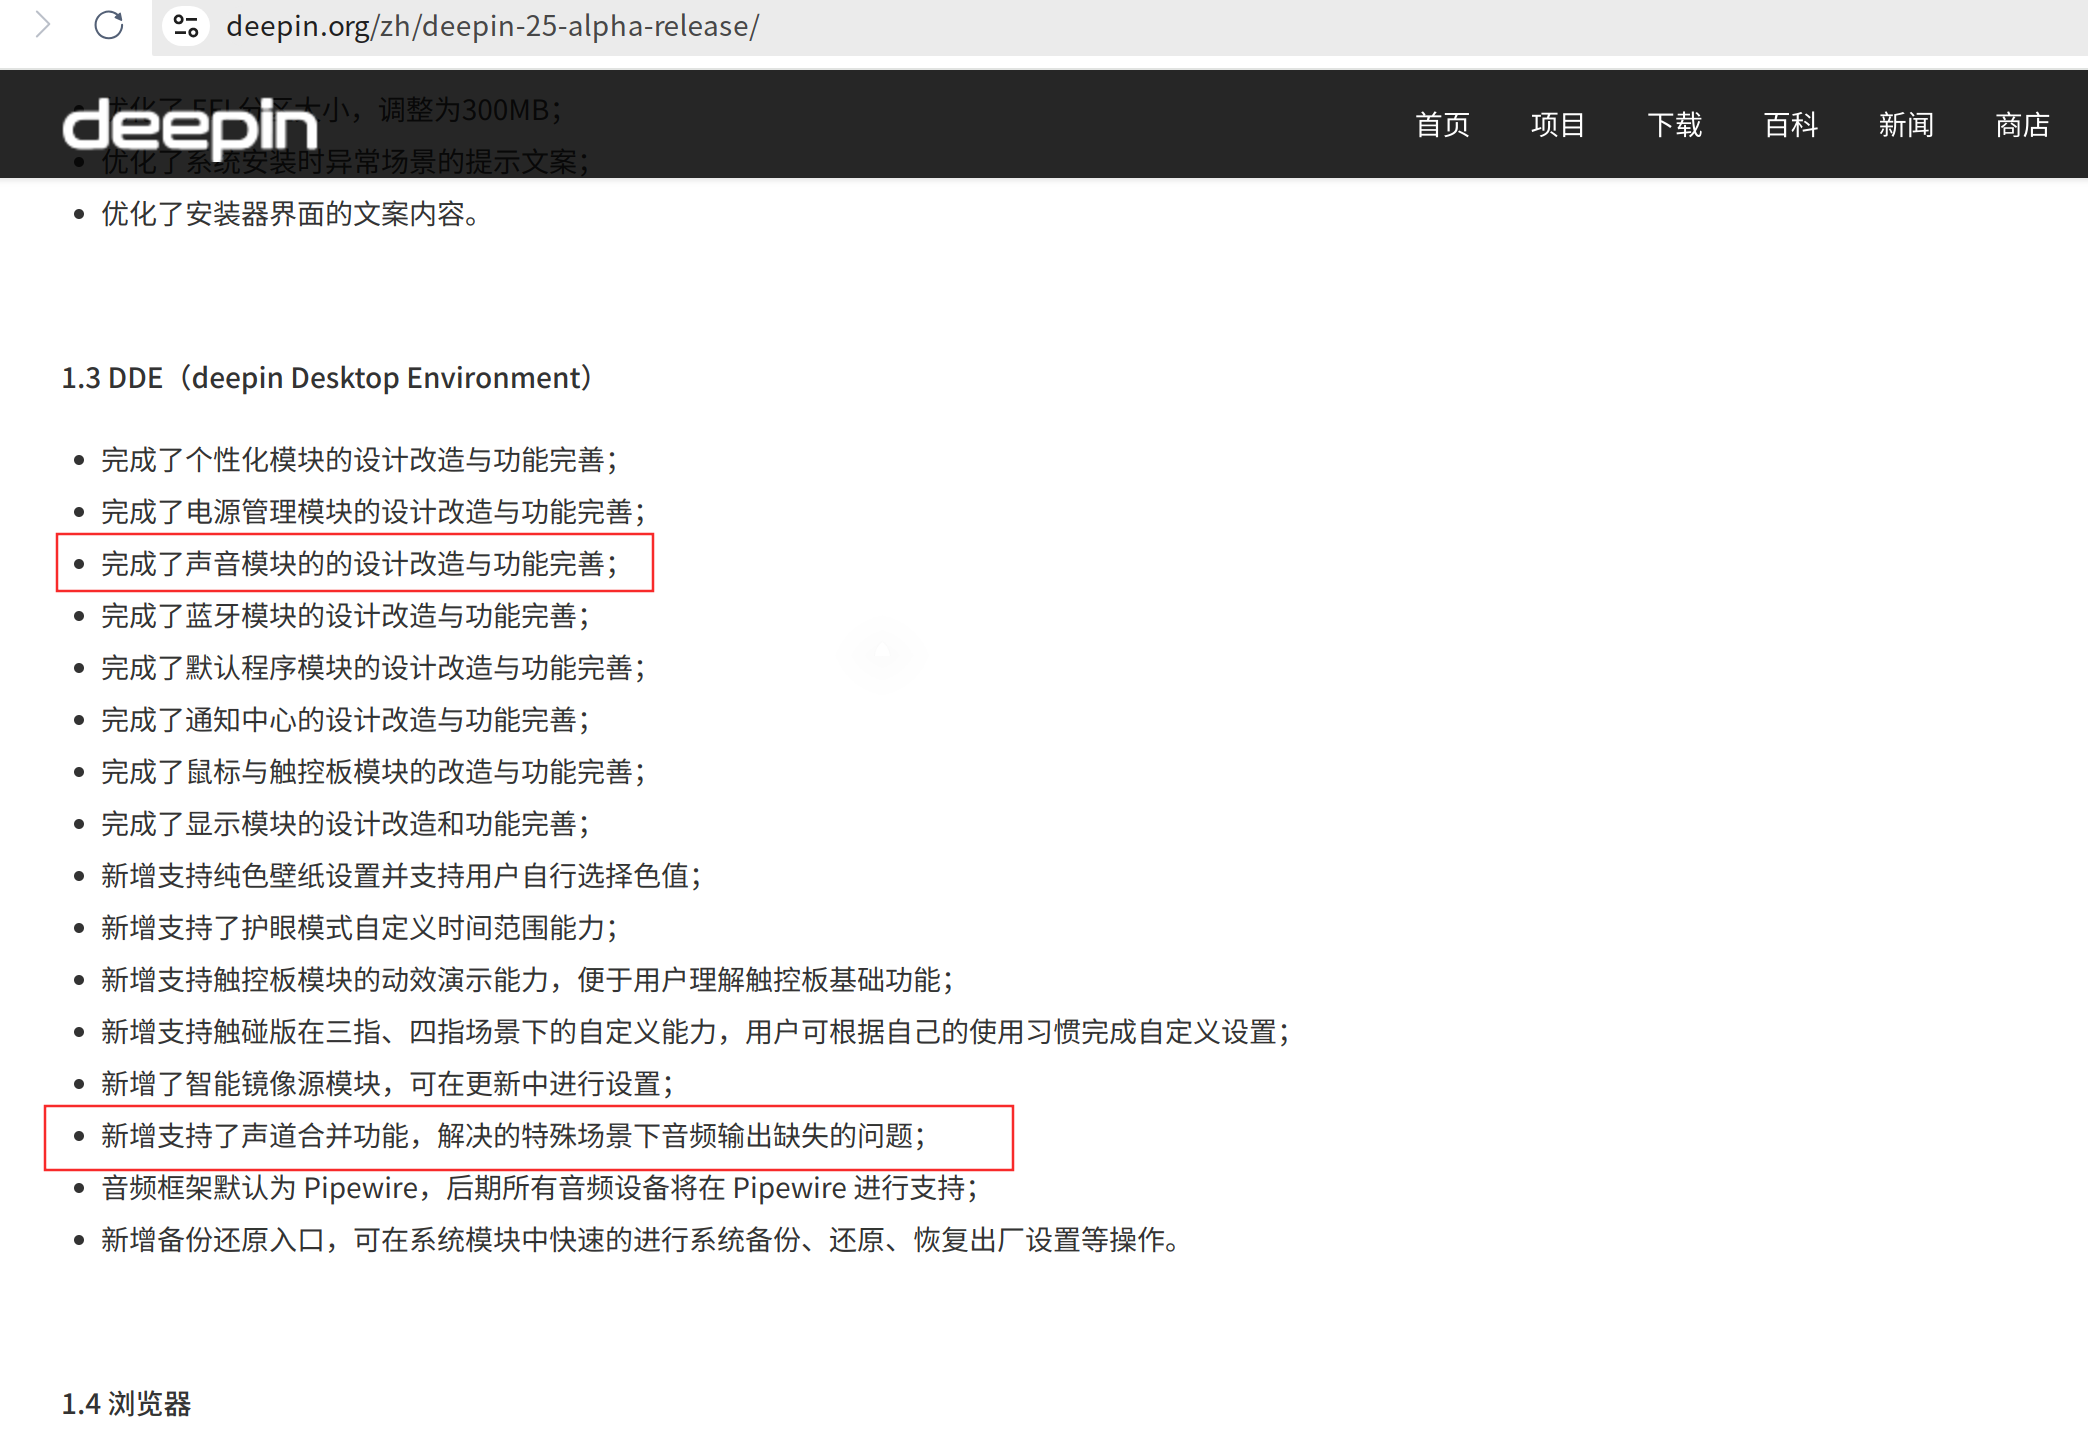Open the 百科 menu item

pos(1790,125)
